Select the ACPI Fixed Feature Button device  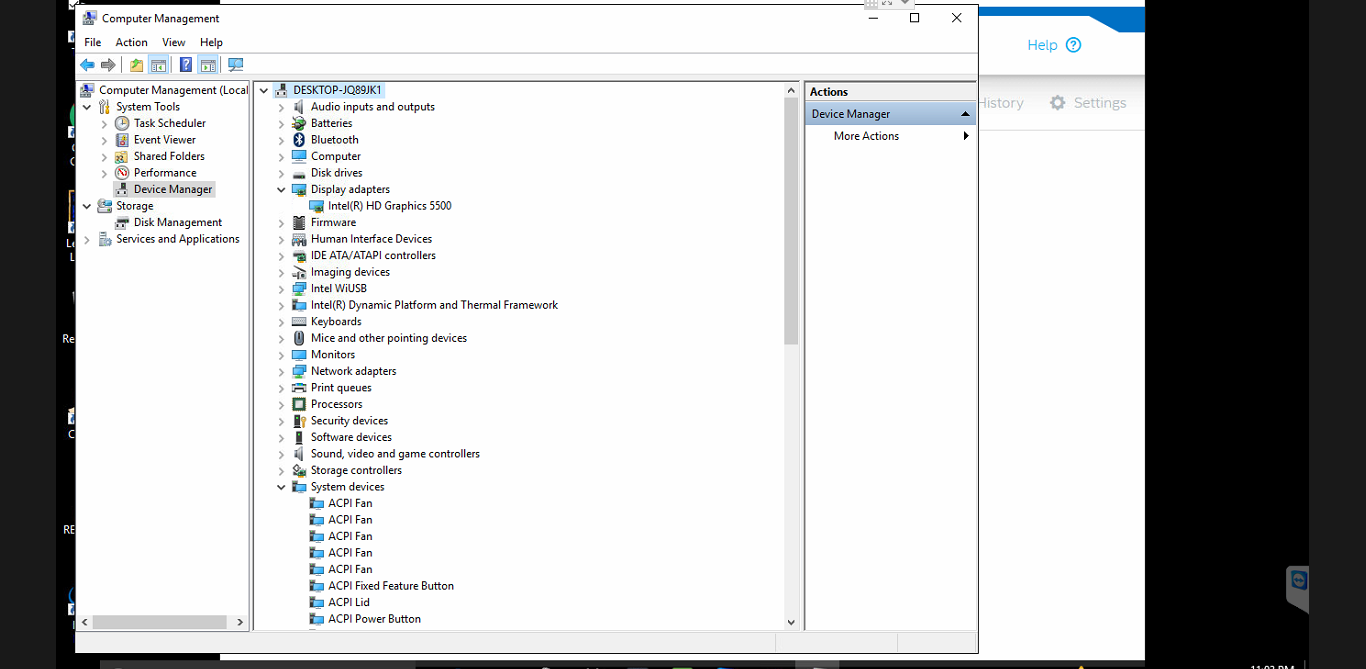pyautogui.click(x=391, y=586)
